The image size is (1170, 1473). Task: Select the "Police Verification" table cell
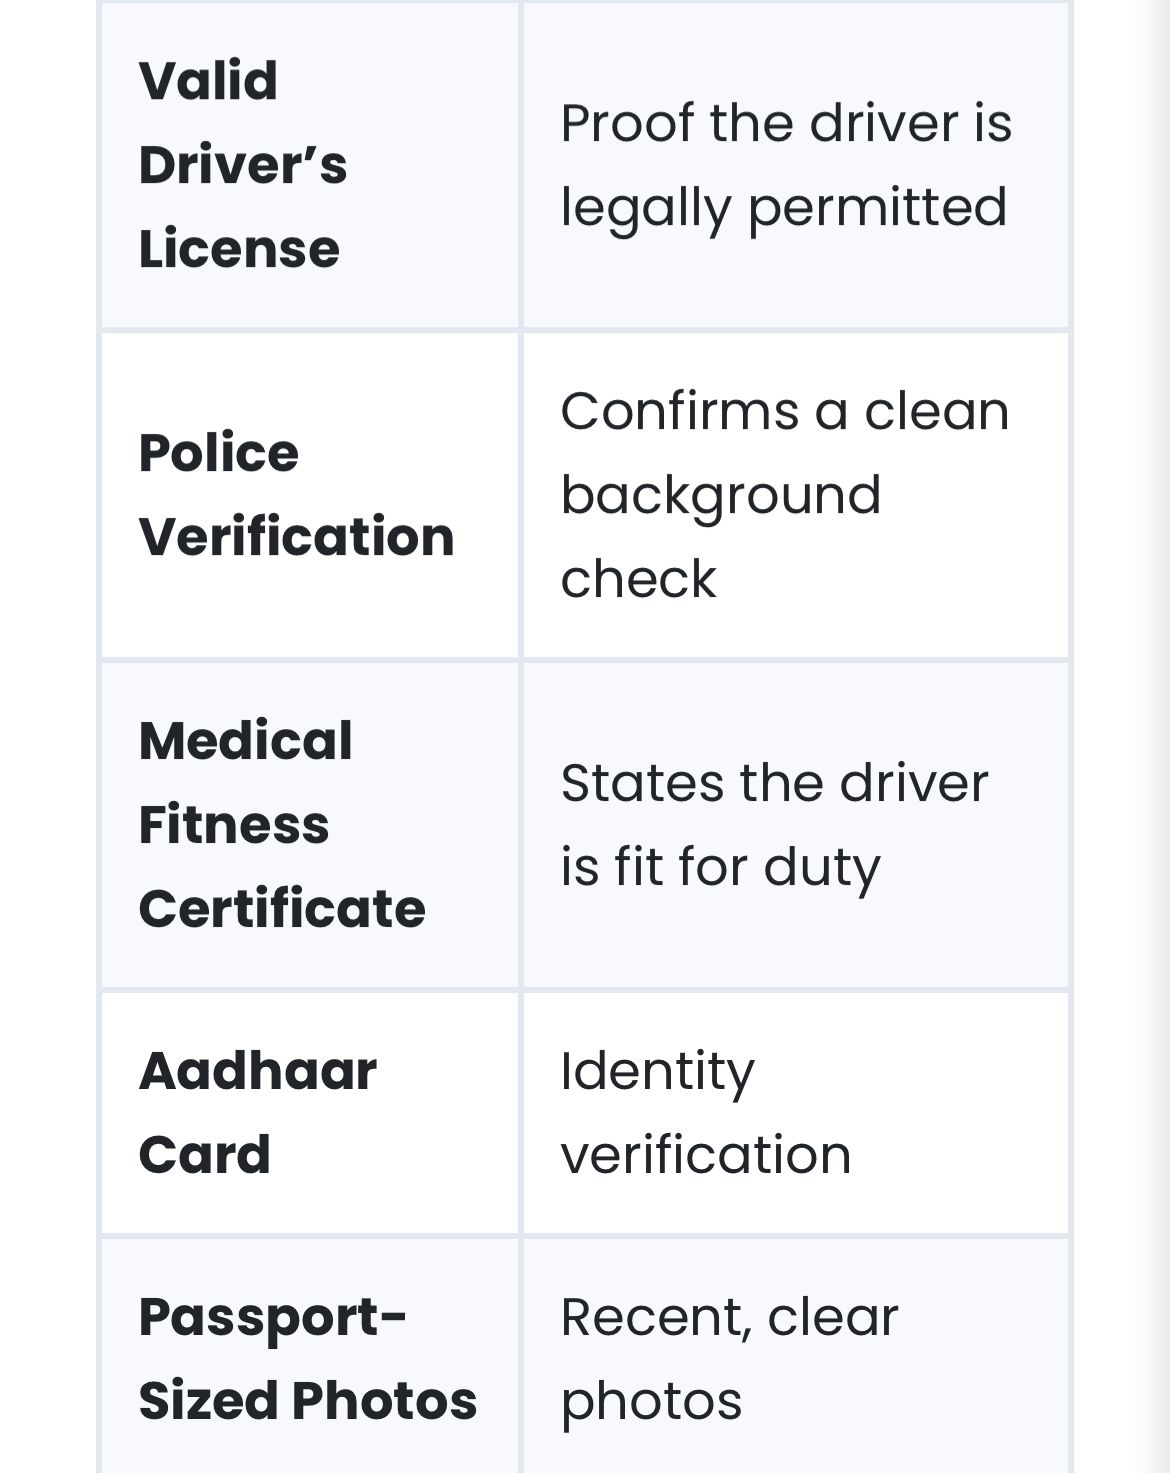(309, 495)
